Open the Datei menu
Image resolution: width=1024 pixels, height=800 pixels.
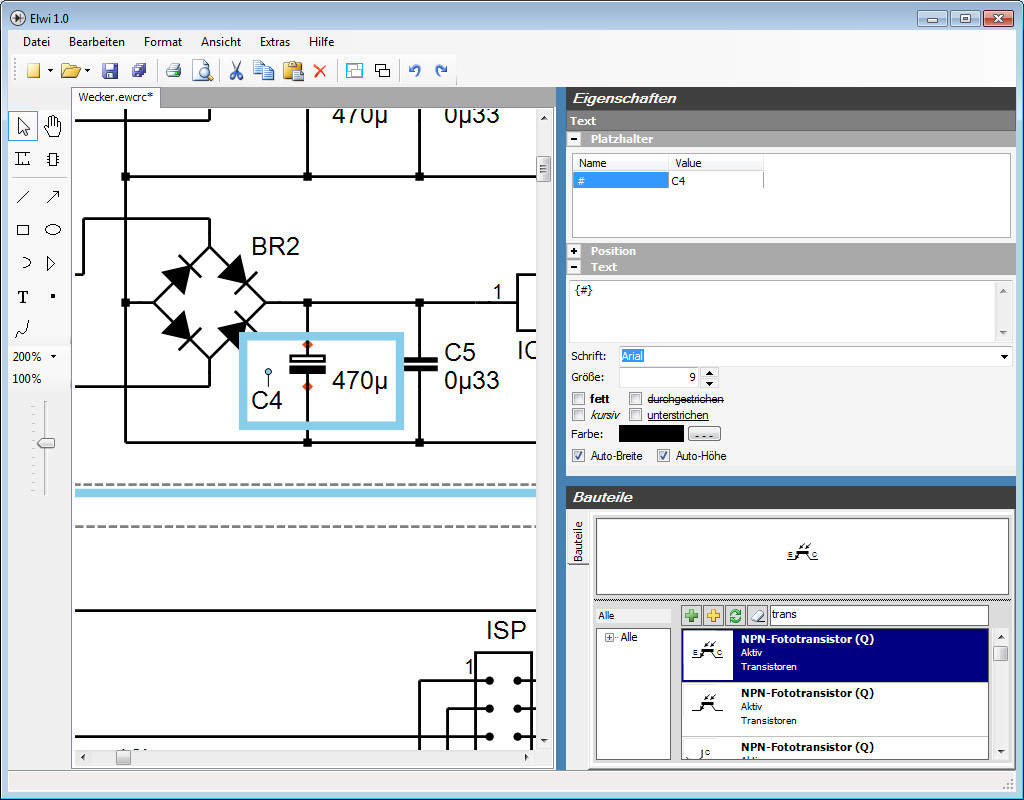pyautogui.click(x=37, y=42)
